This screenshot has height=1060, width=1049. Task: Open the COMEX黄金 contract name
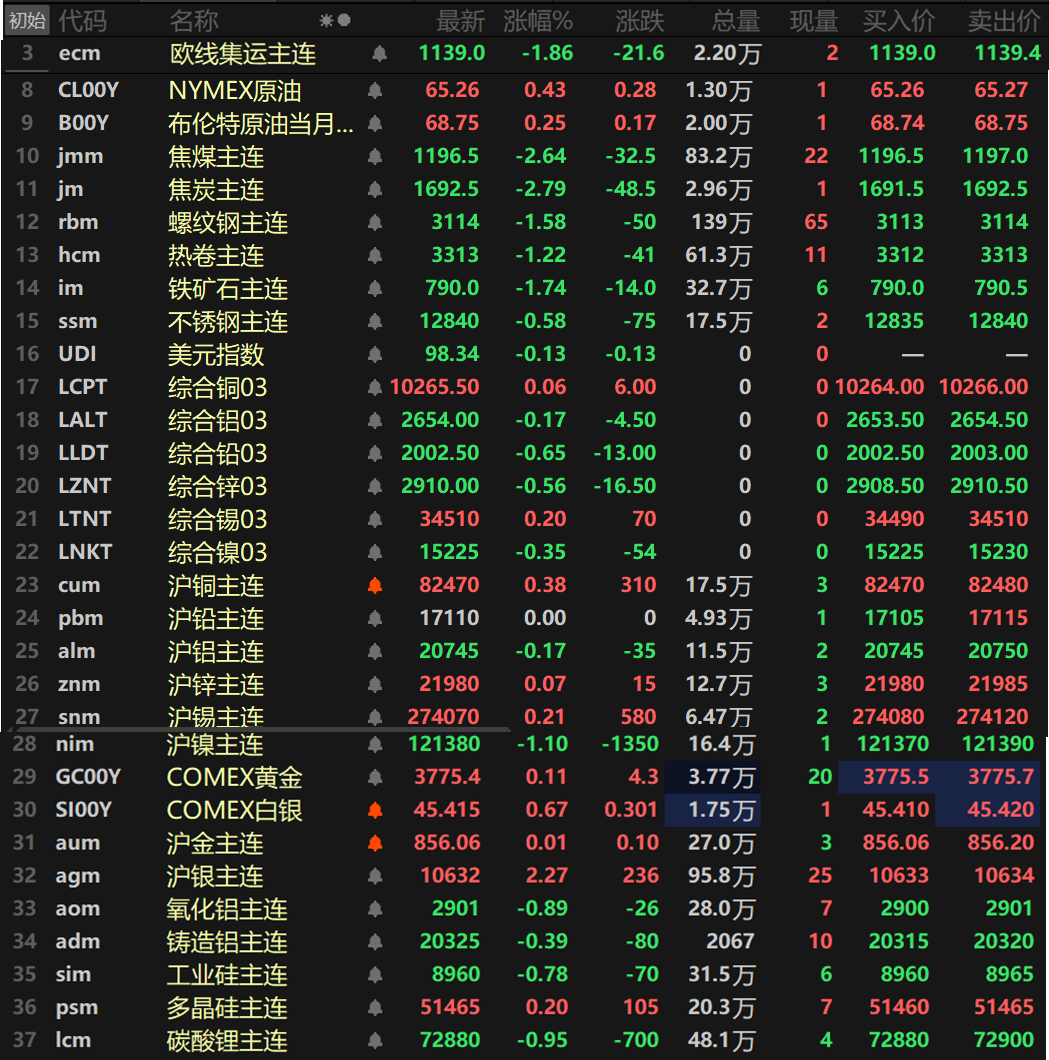[234, 777]
